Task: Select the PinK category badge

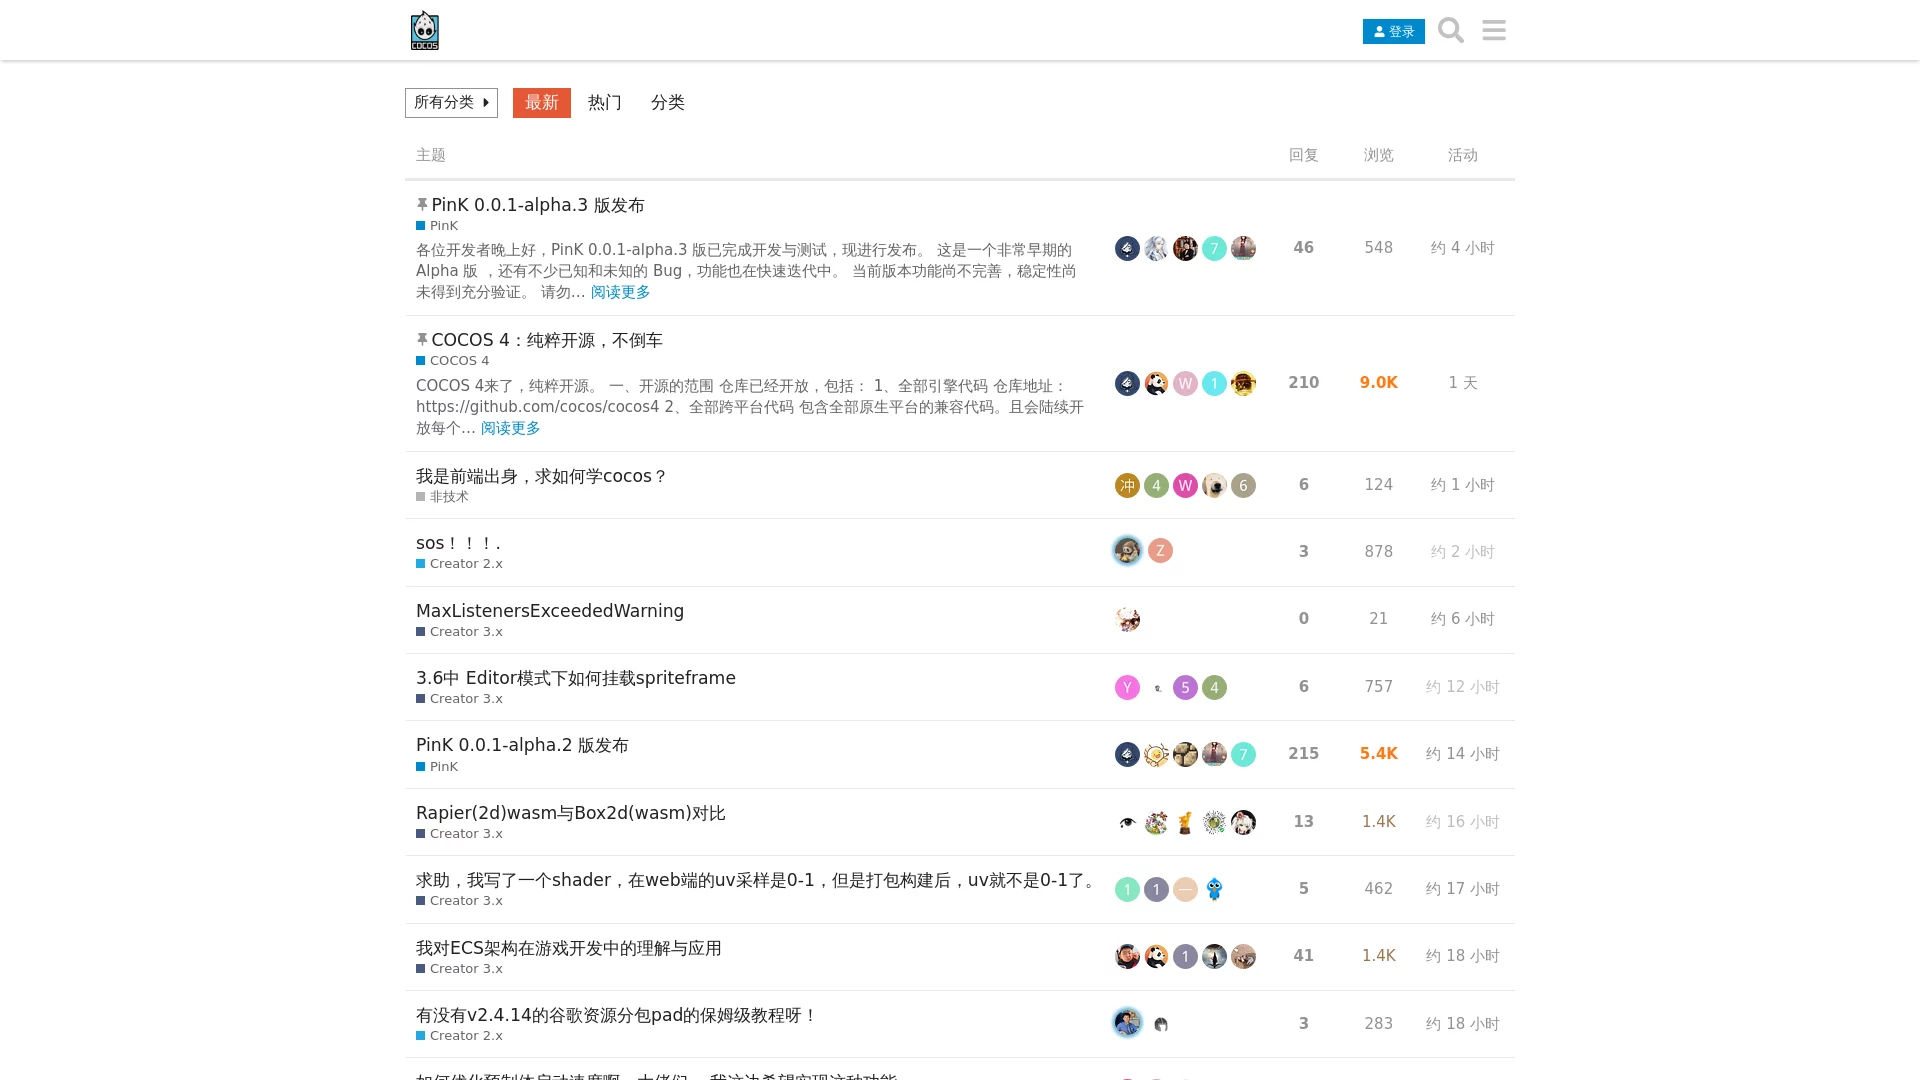Action: click(x=437, y=225)
